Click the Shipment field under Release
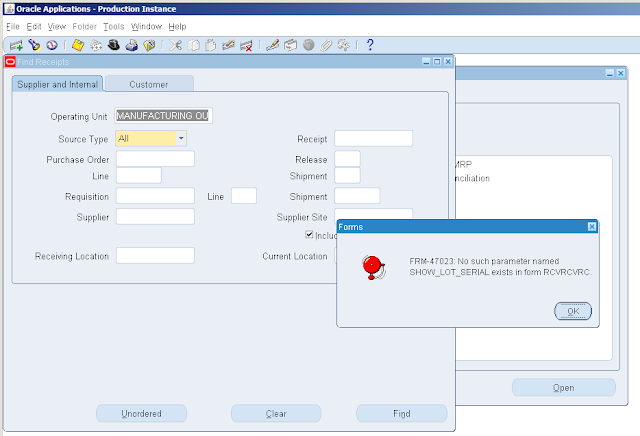The height and width of the screenshot is (436, 640). click(x=347, y=176)
